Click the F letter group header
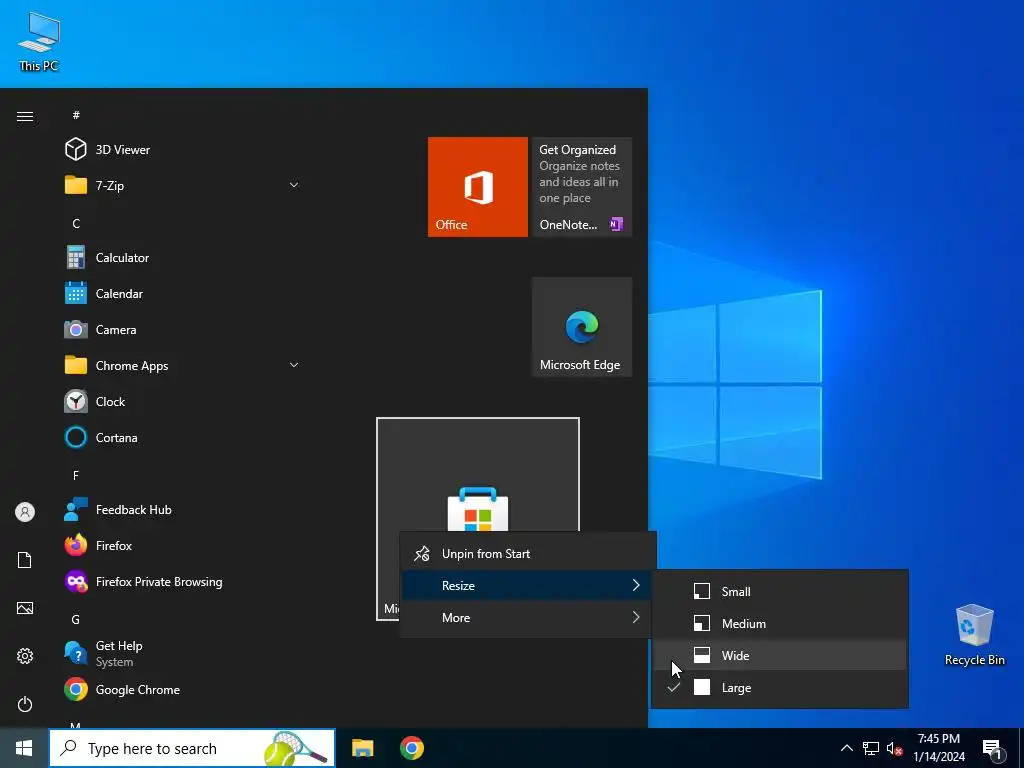 pyautogui.click(x=76, y=475)
